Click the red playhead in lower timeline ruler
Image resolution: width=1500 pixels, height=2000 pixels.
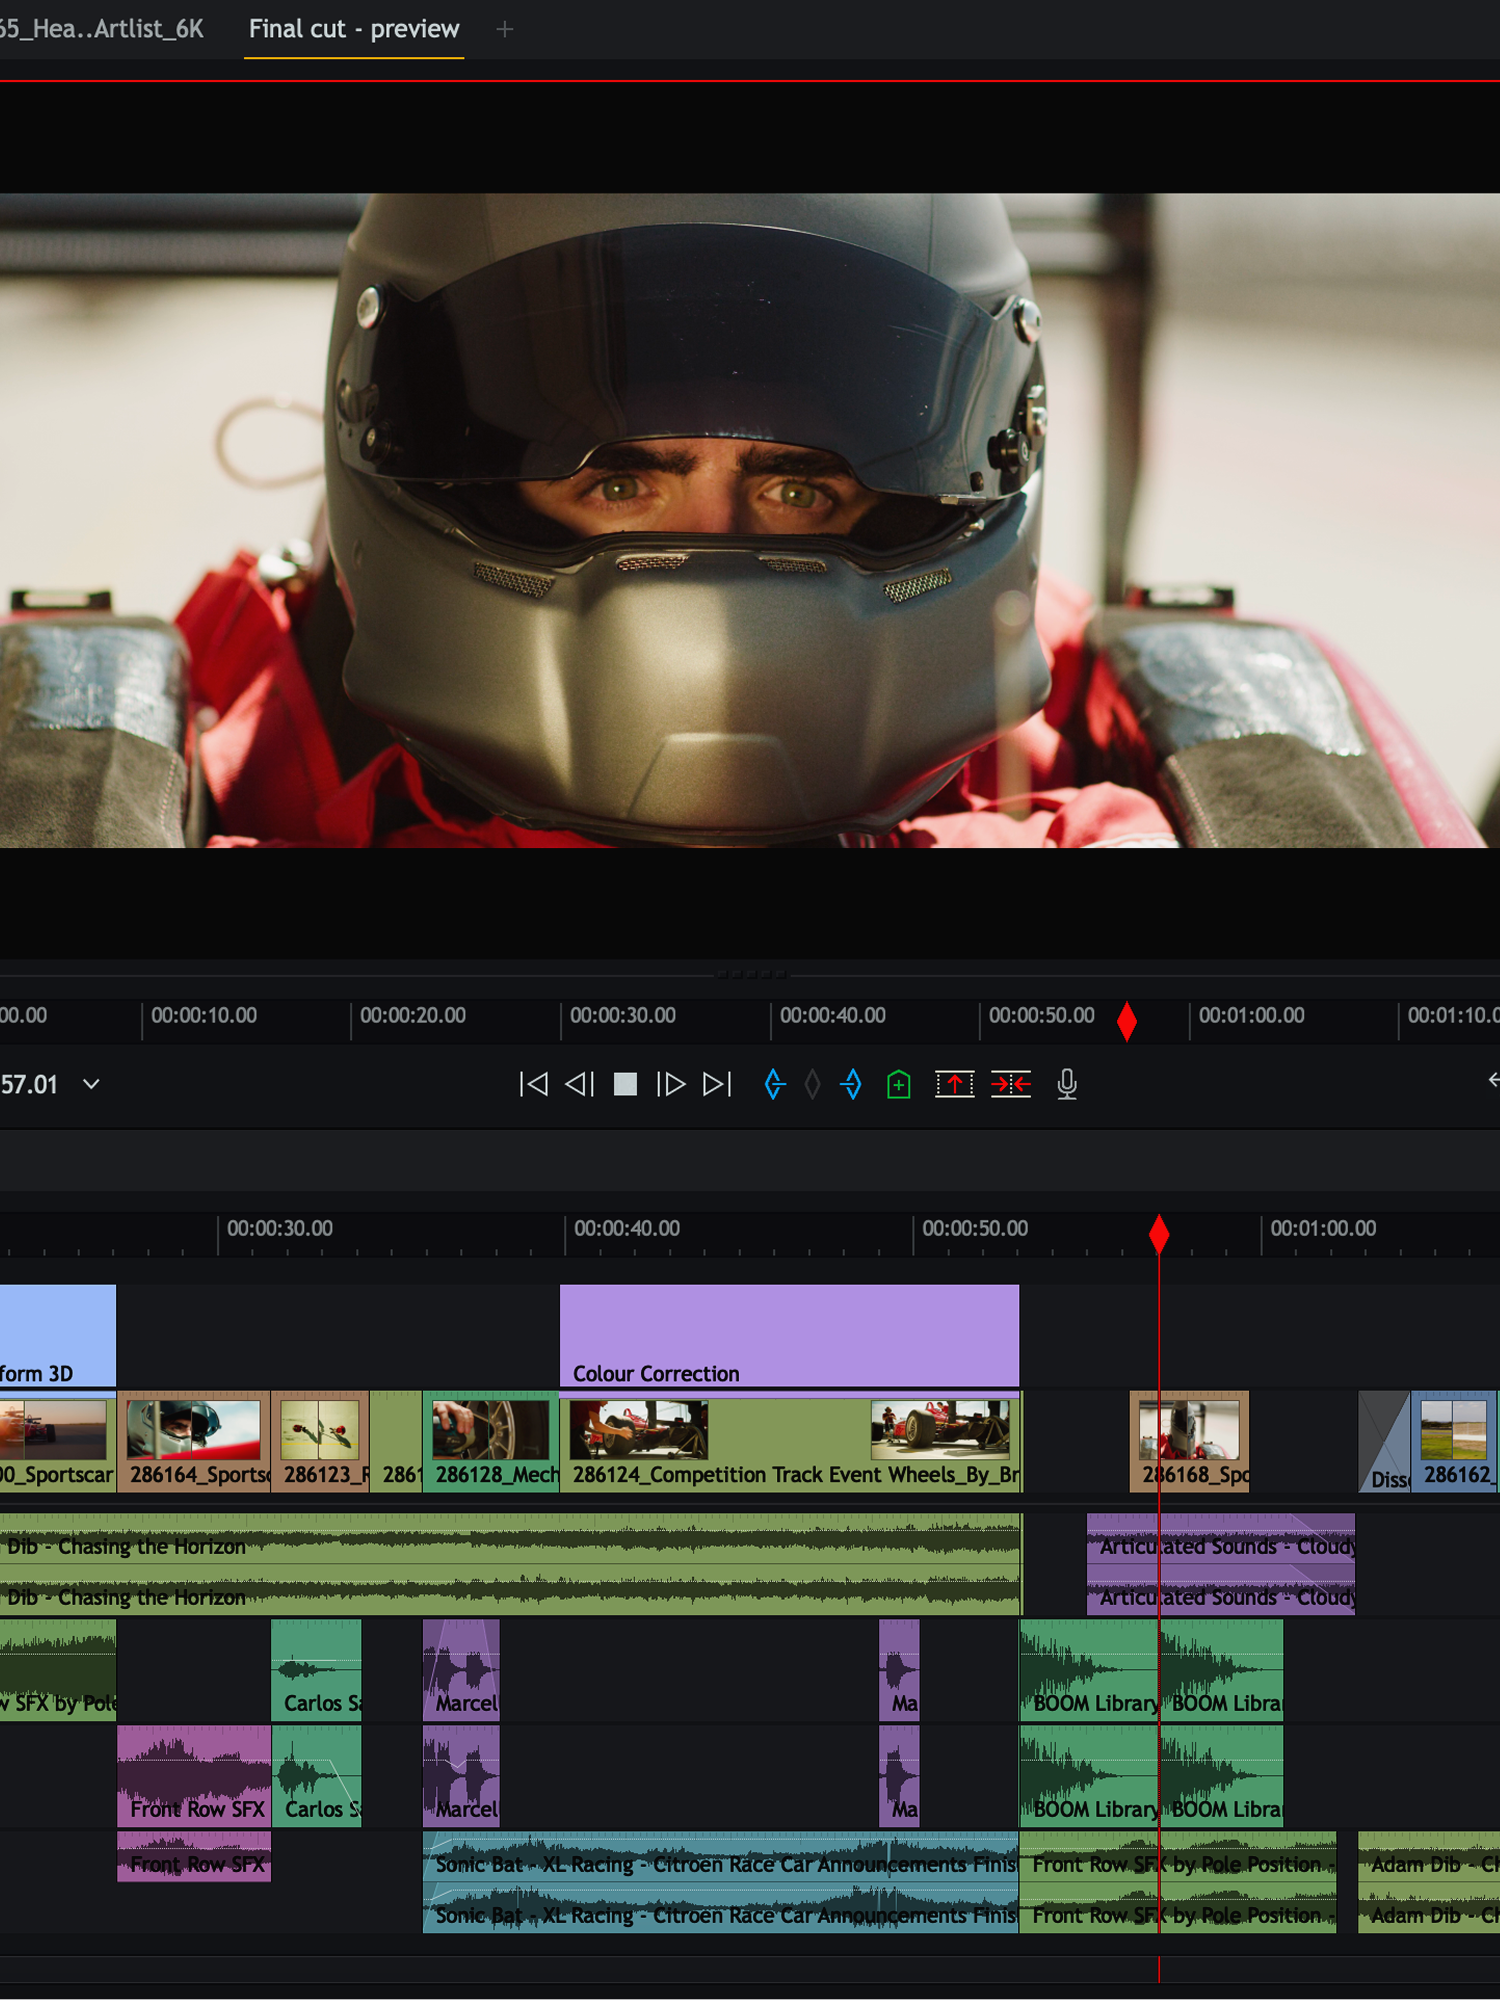(1159, 1234)
